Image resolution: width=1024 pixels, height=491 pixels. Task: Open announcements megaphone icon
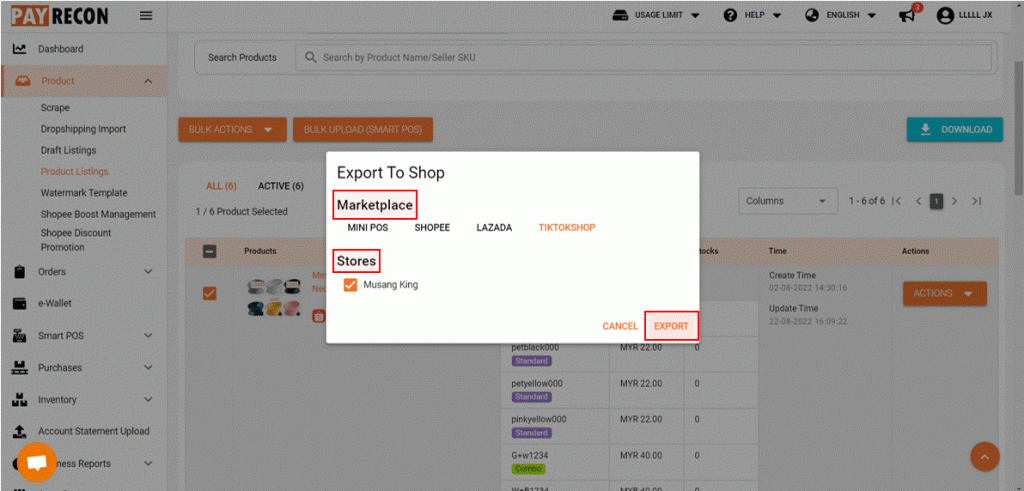(x=906, y=16)
